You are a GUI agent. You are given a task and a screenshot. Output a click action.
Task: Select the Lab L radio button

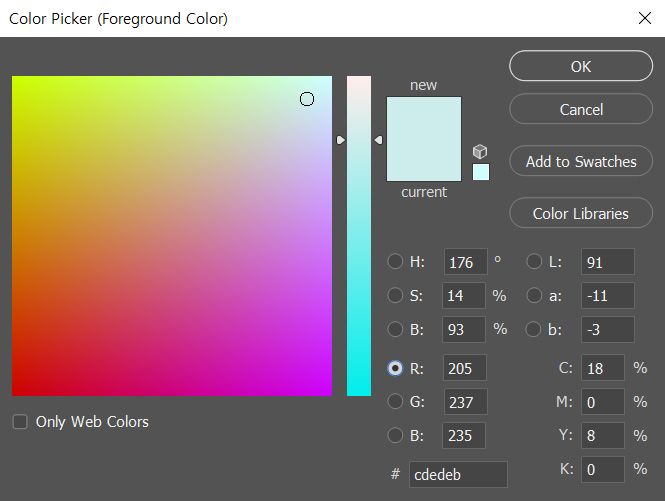535,263
